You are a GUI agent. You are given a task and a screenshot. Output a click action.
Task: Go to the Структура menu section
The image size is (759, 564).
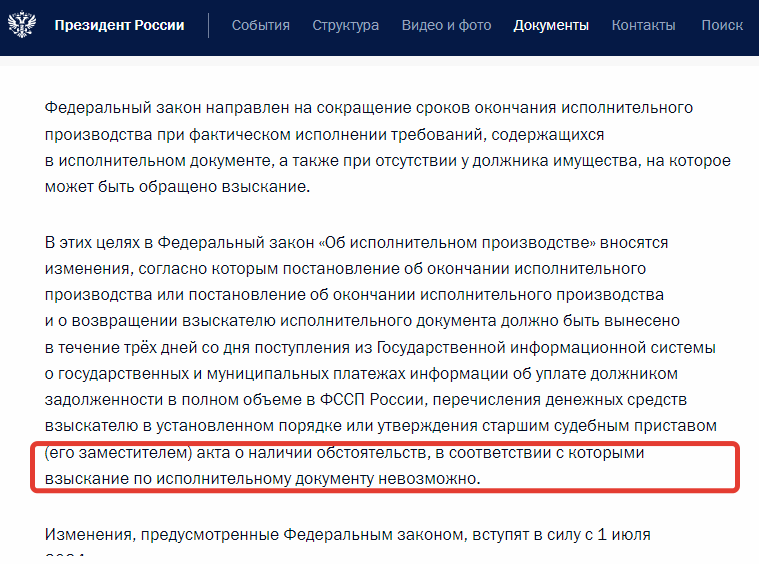tap(345, 25)
